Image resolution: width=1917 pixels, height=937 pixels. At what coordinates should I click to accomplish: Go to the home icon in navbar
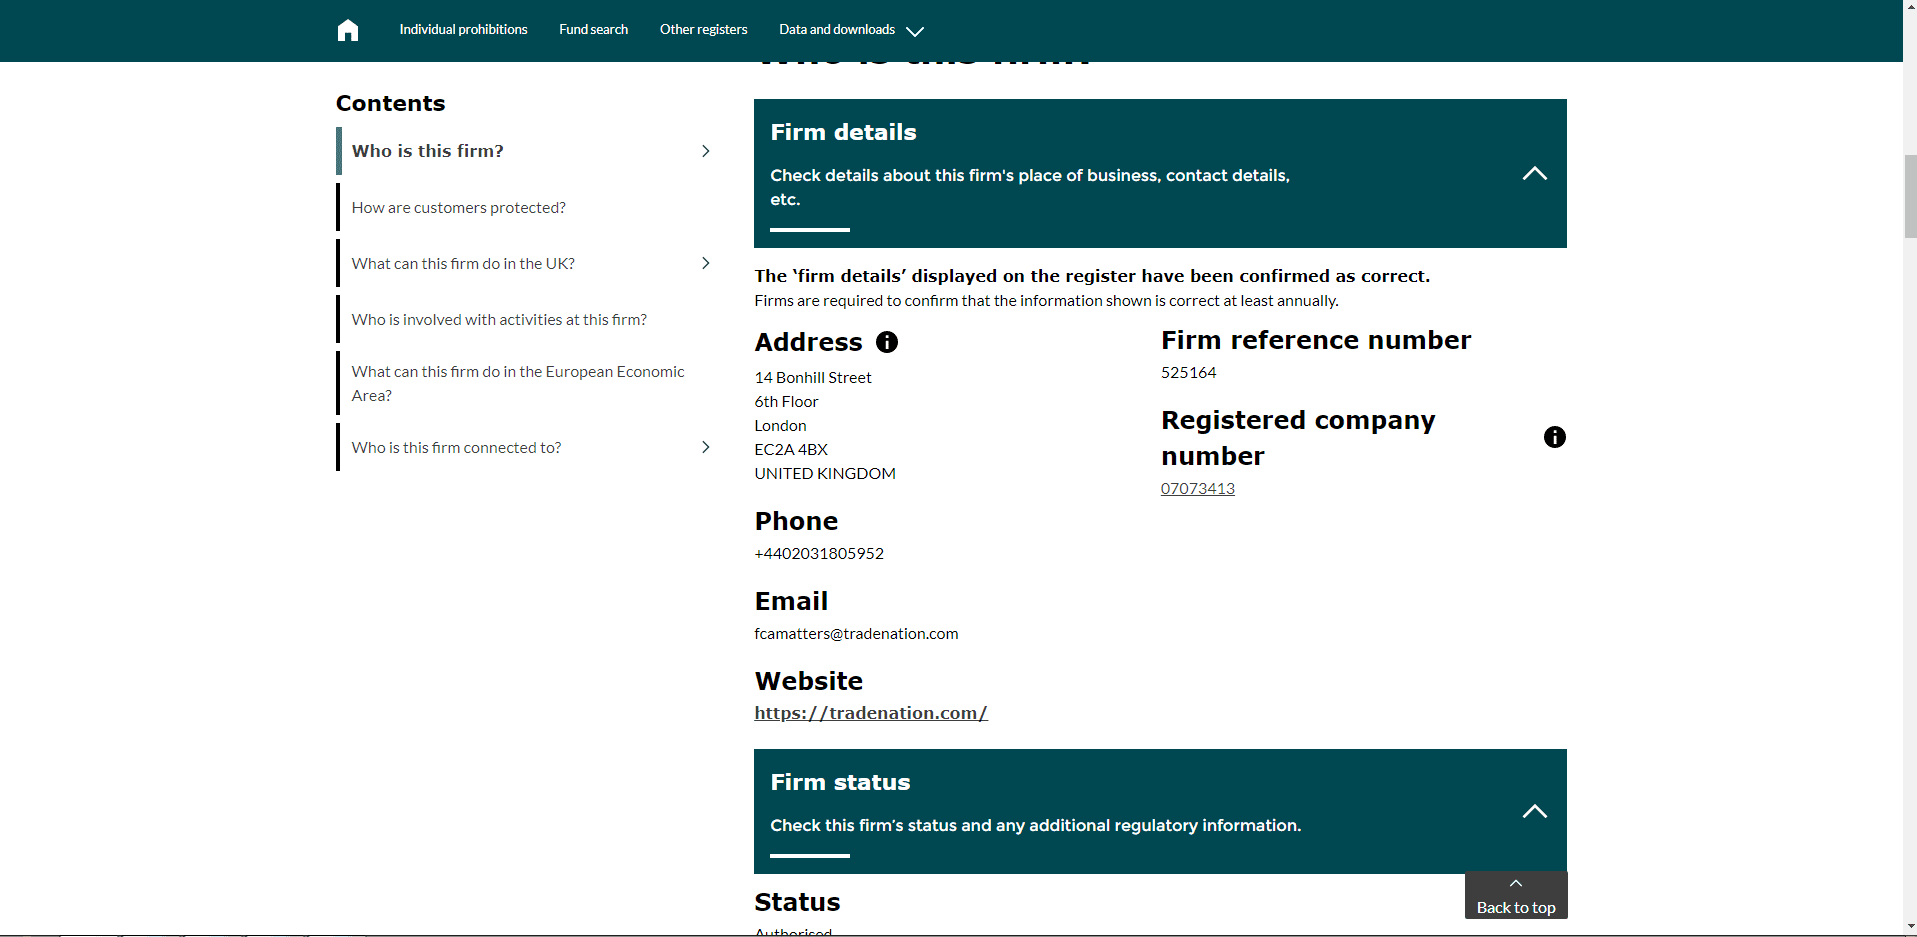pyautogui.click(x=347, y=30)
